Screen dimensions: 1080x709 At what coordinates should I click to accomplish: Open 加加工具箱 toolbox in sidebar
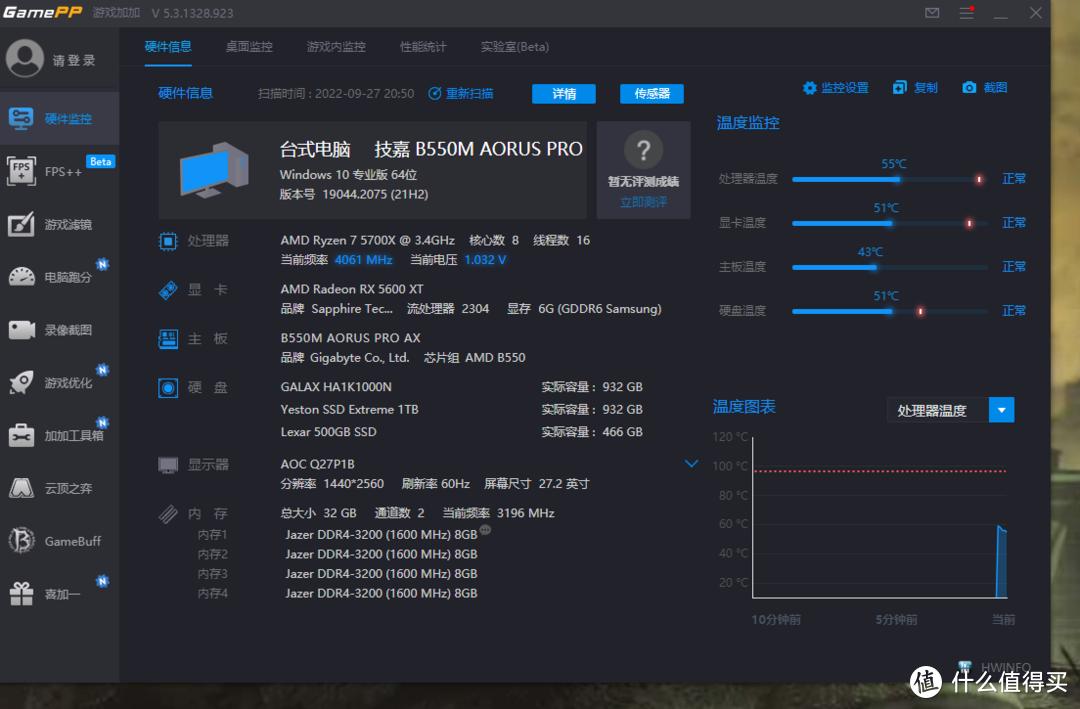coord(21,435)
